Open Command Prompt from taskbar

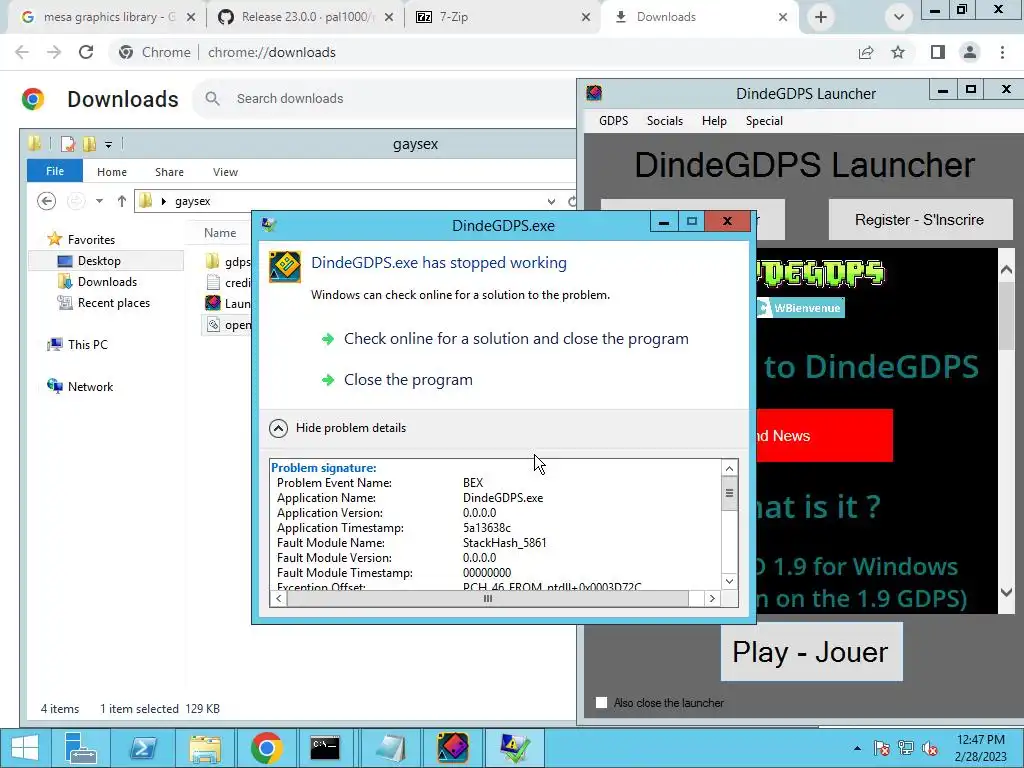coord(325,748)
